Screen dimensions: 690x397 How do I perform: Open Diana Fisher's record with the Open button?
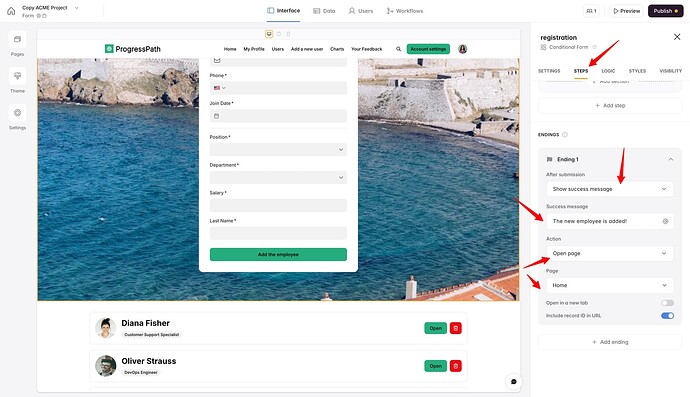[436, 328]
